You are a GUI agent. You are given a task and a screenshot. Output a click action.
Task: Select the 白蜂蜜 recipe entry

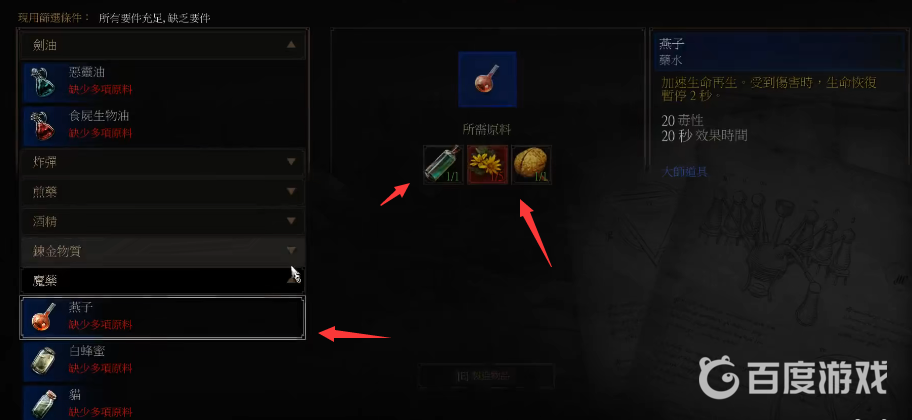pos(163,361)
